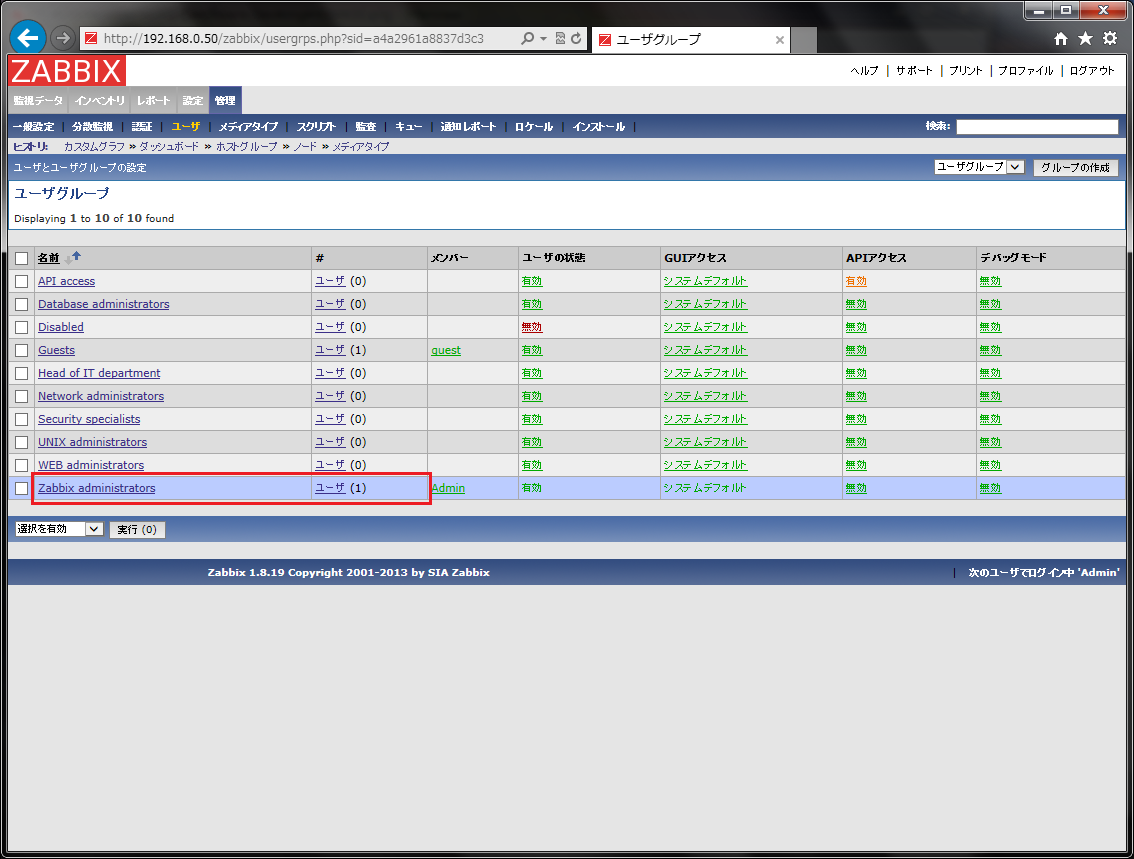Viewport: 1134px width, 859px height.
Task: Refresh the page with the reload icon
Action: coord(576,38)
